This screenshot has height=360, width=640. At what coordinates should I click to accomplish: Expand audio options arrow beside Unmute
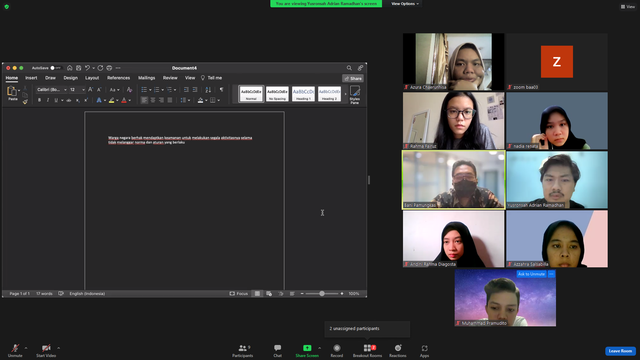26,348
